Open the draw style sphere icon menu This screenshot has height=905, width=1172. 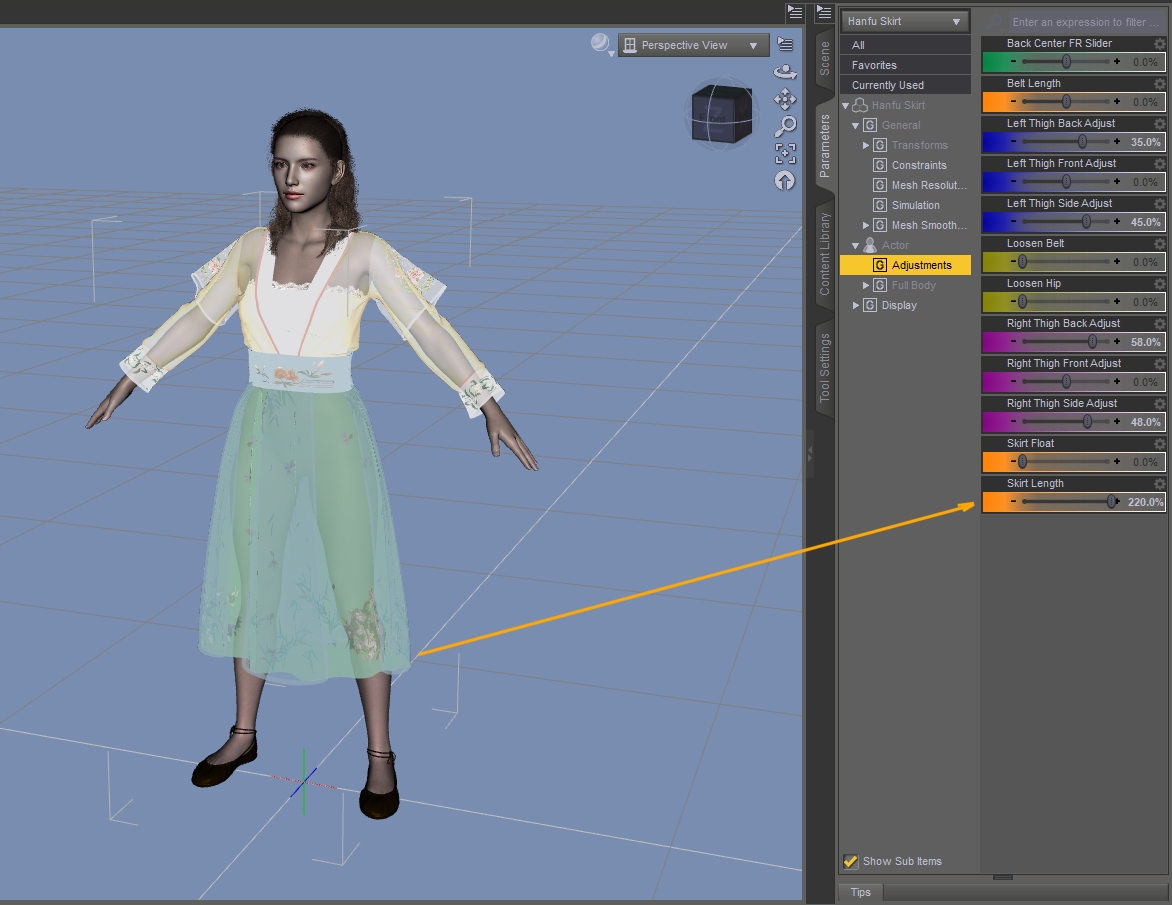(x=600, y=44)
